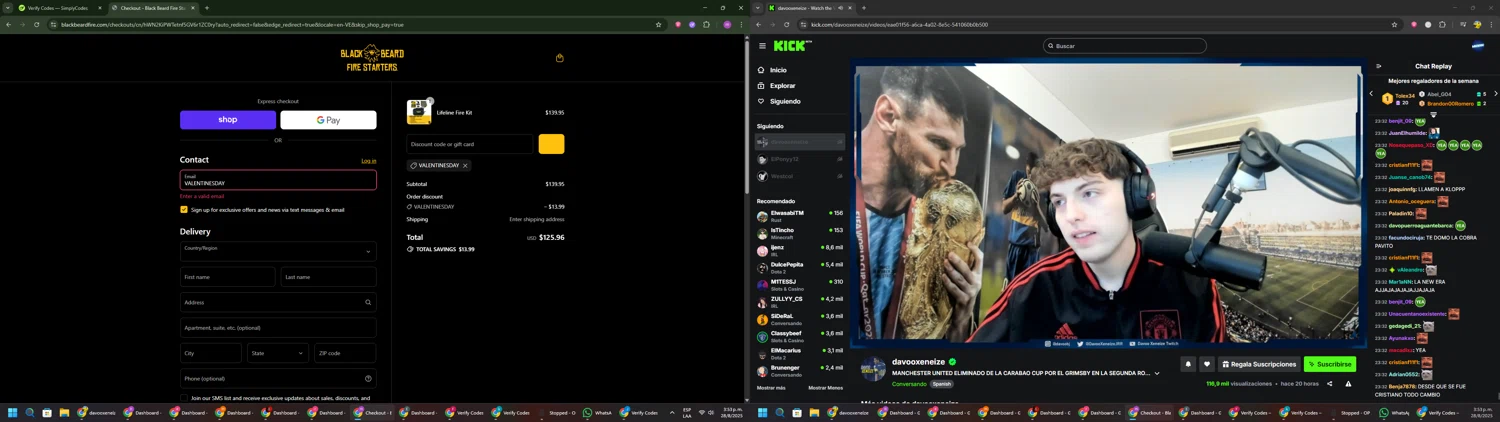Collapse the Chat Replay panel
The height and width of the screenshot is (422, 1500).
coord(1379,66)
